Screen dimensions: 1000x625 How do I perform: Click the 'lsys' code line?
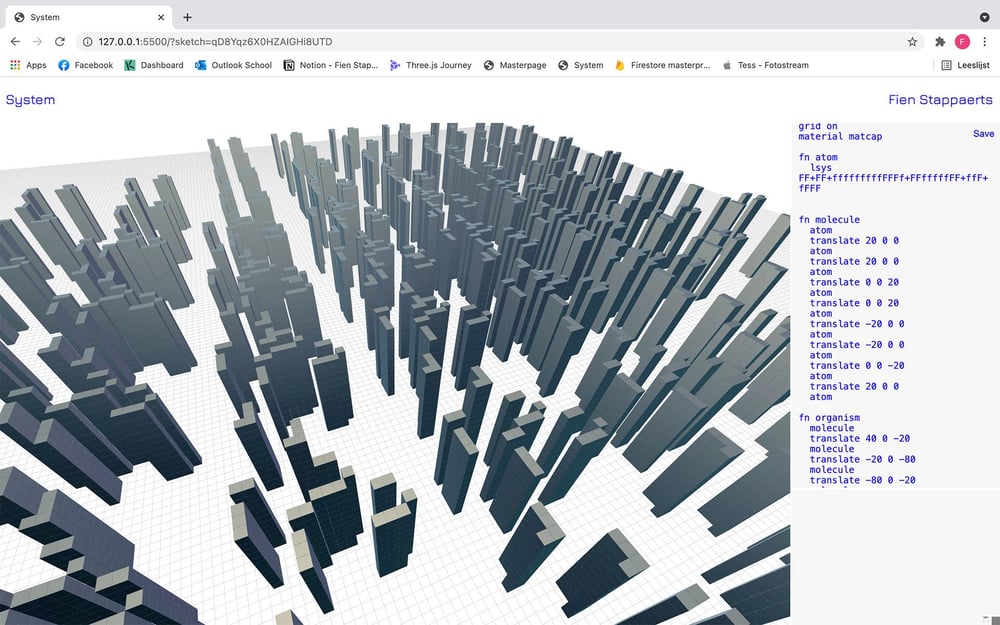pos(821,168)
